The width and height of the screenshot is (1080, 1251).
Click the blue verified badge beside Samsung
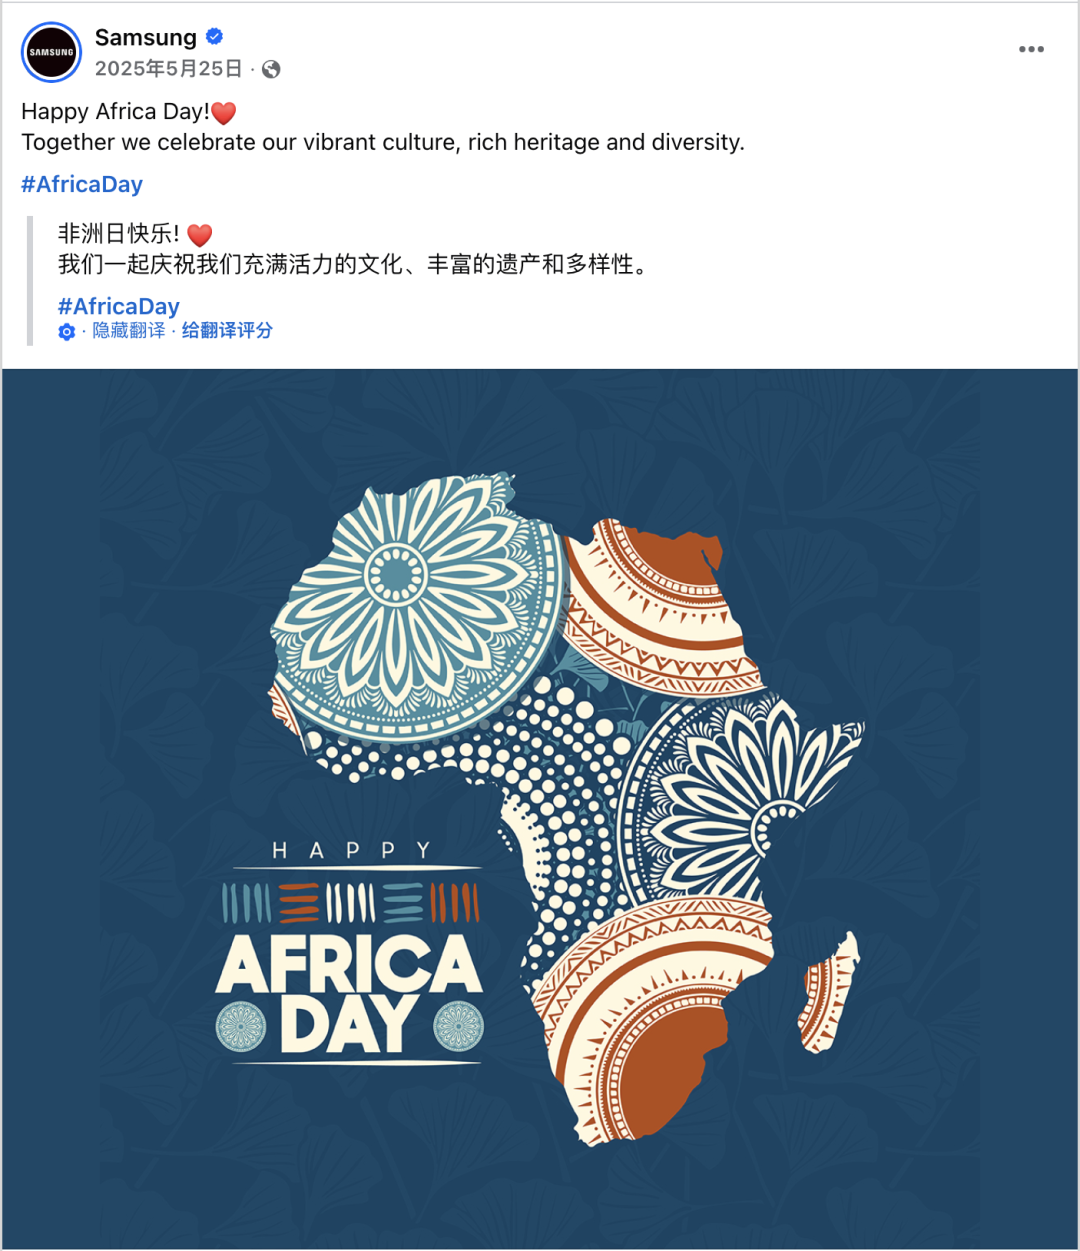tap(214, 37)
